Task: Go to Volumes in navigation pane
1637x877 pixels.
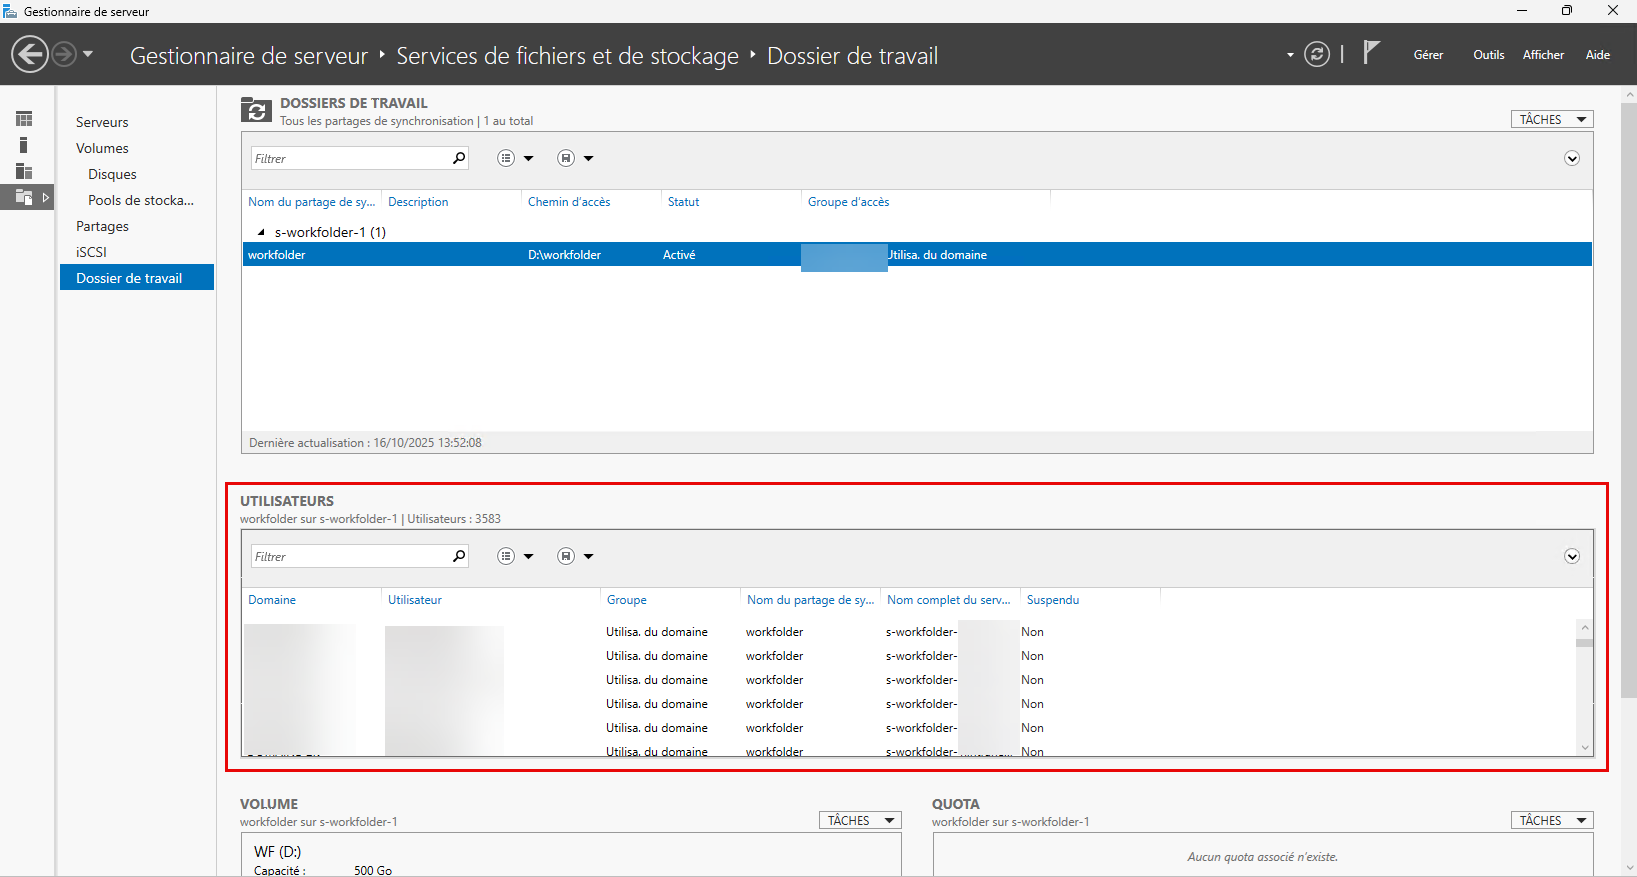Action: [102, 148]
